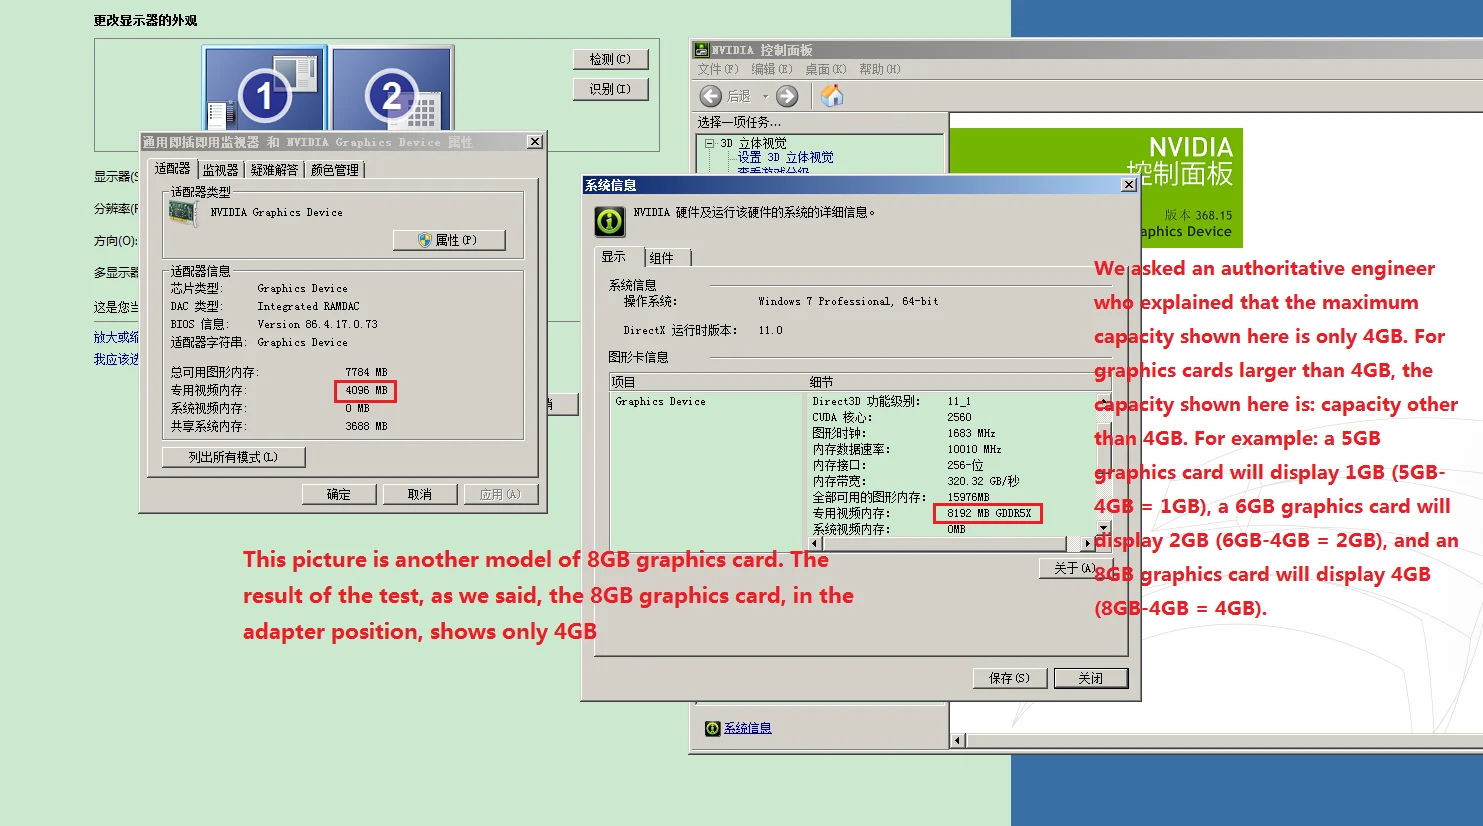Click the icon beside the 系统信息 link
Viewport: 1483px width, 826px height.
(712, 728)
